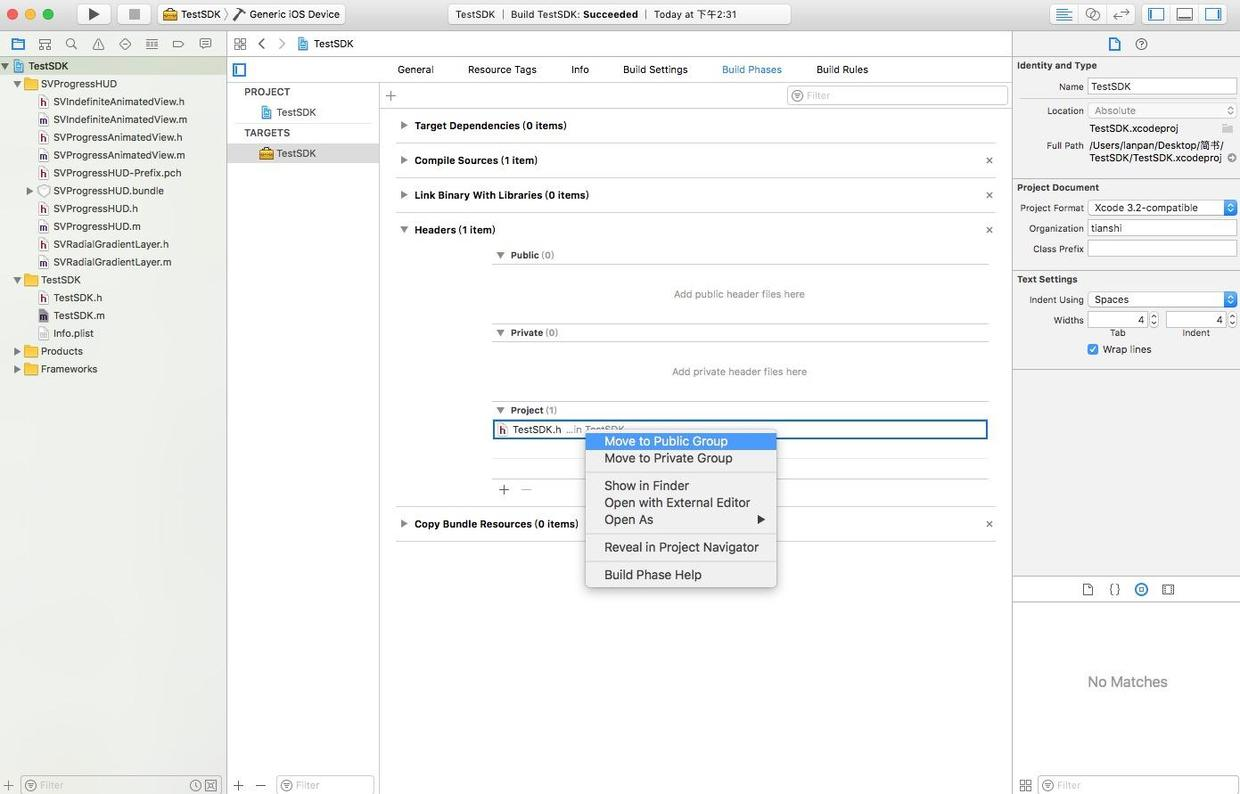The width and height of the screenshot is (1240, 794).
Task: Stop the running build
Action: (x=134, y=14)
